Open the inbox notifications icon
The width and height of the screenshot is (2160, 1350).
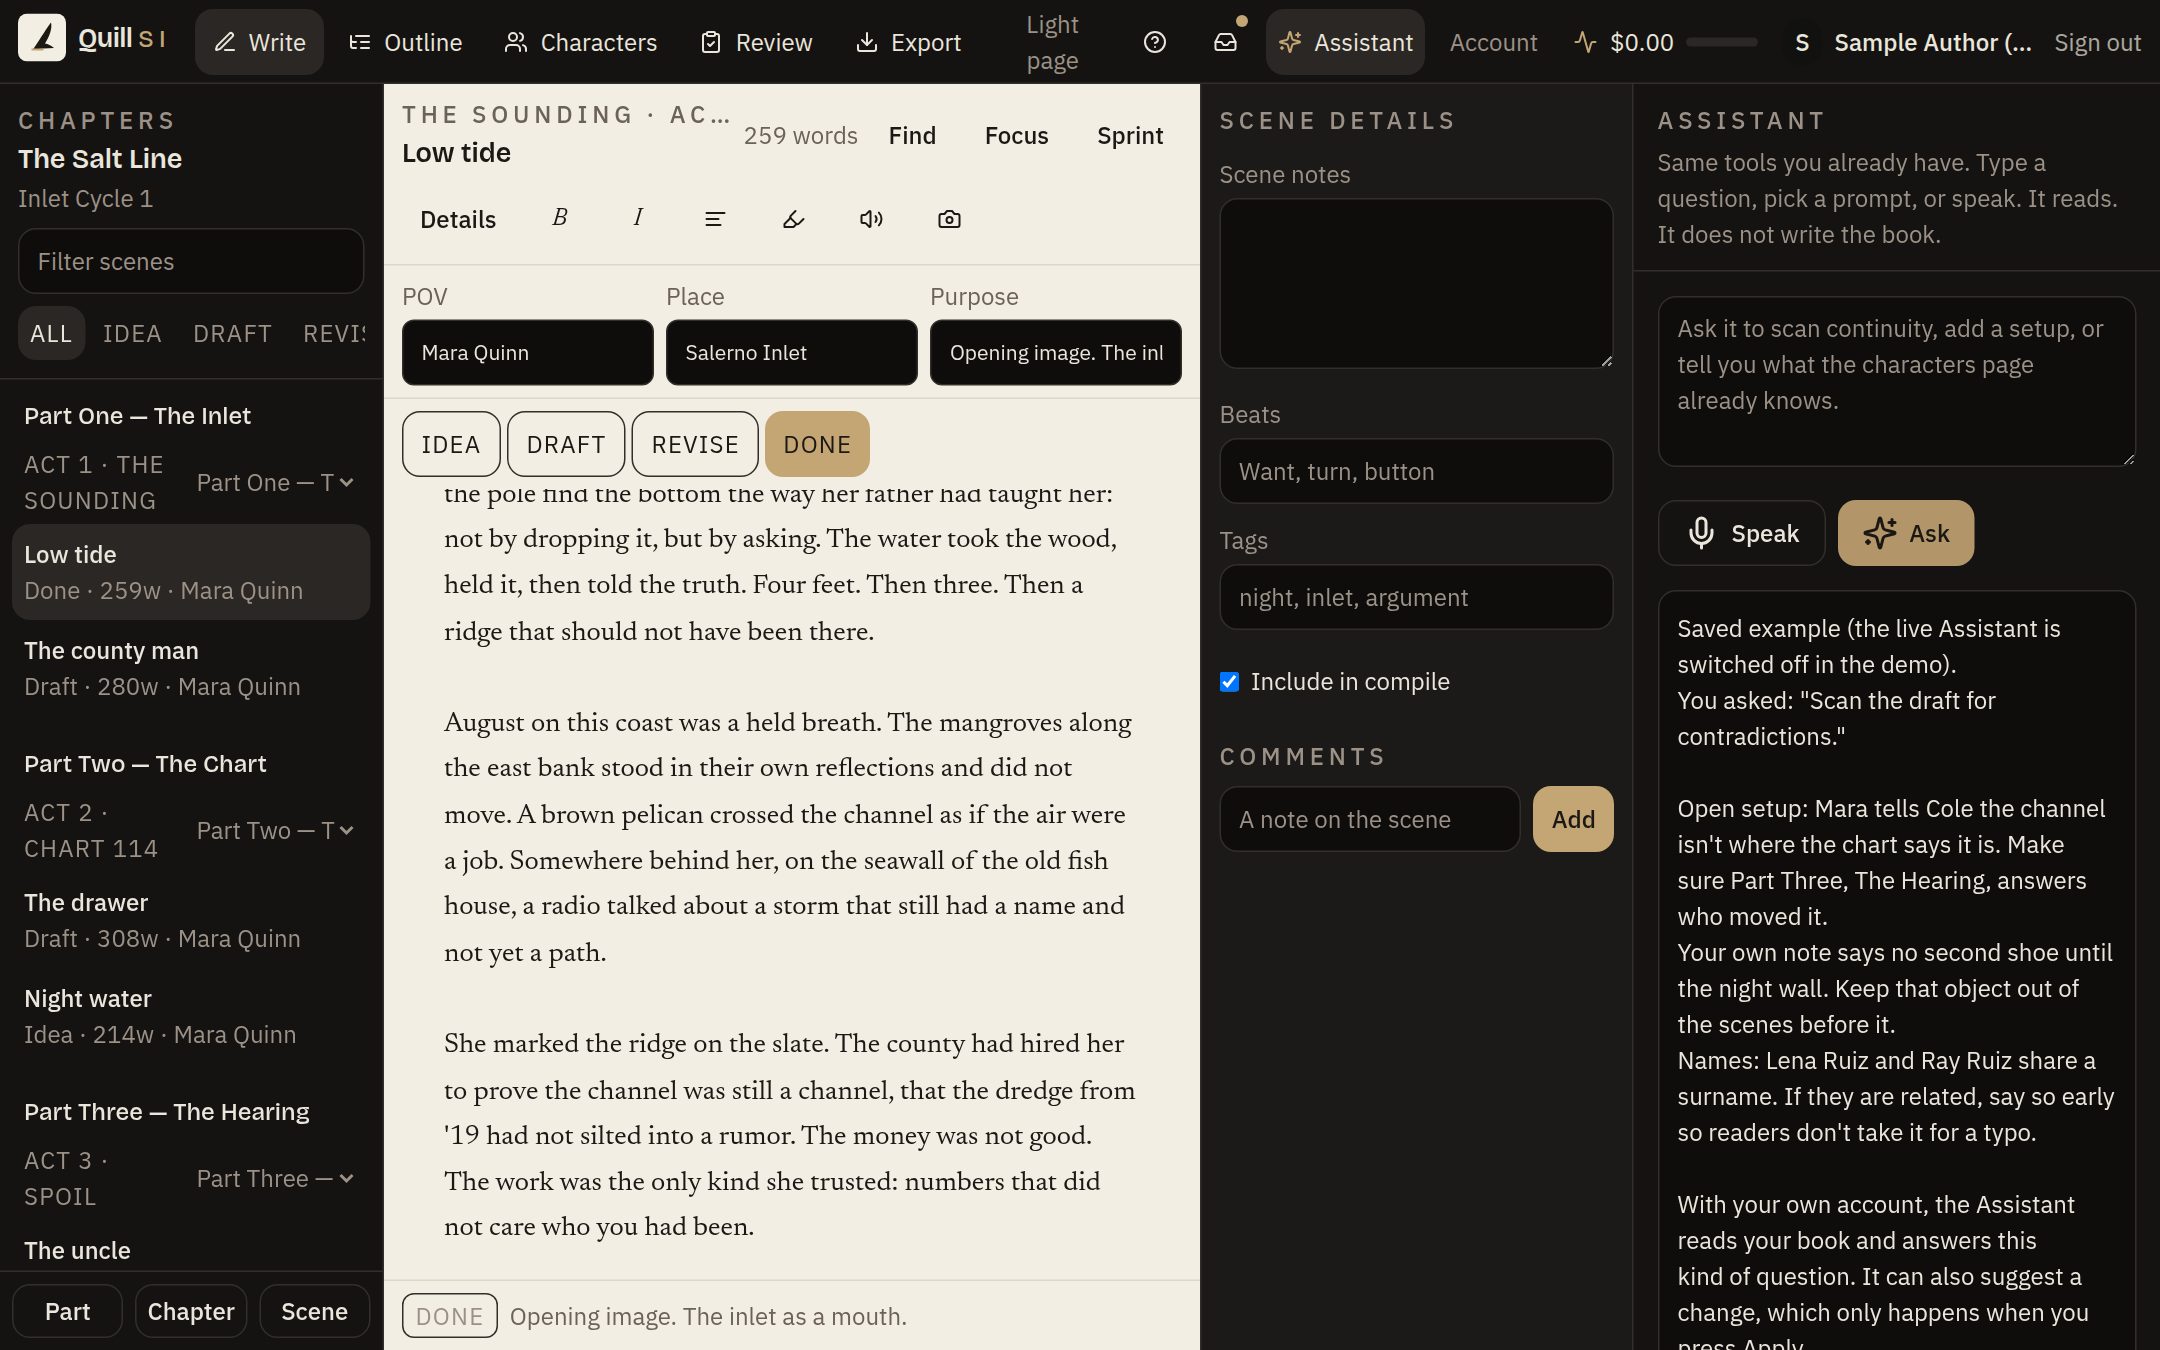tap(1225, 42)
